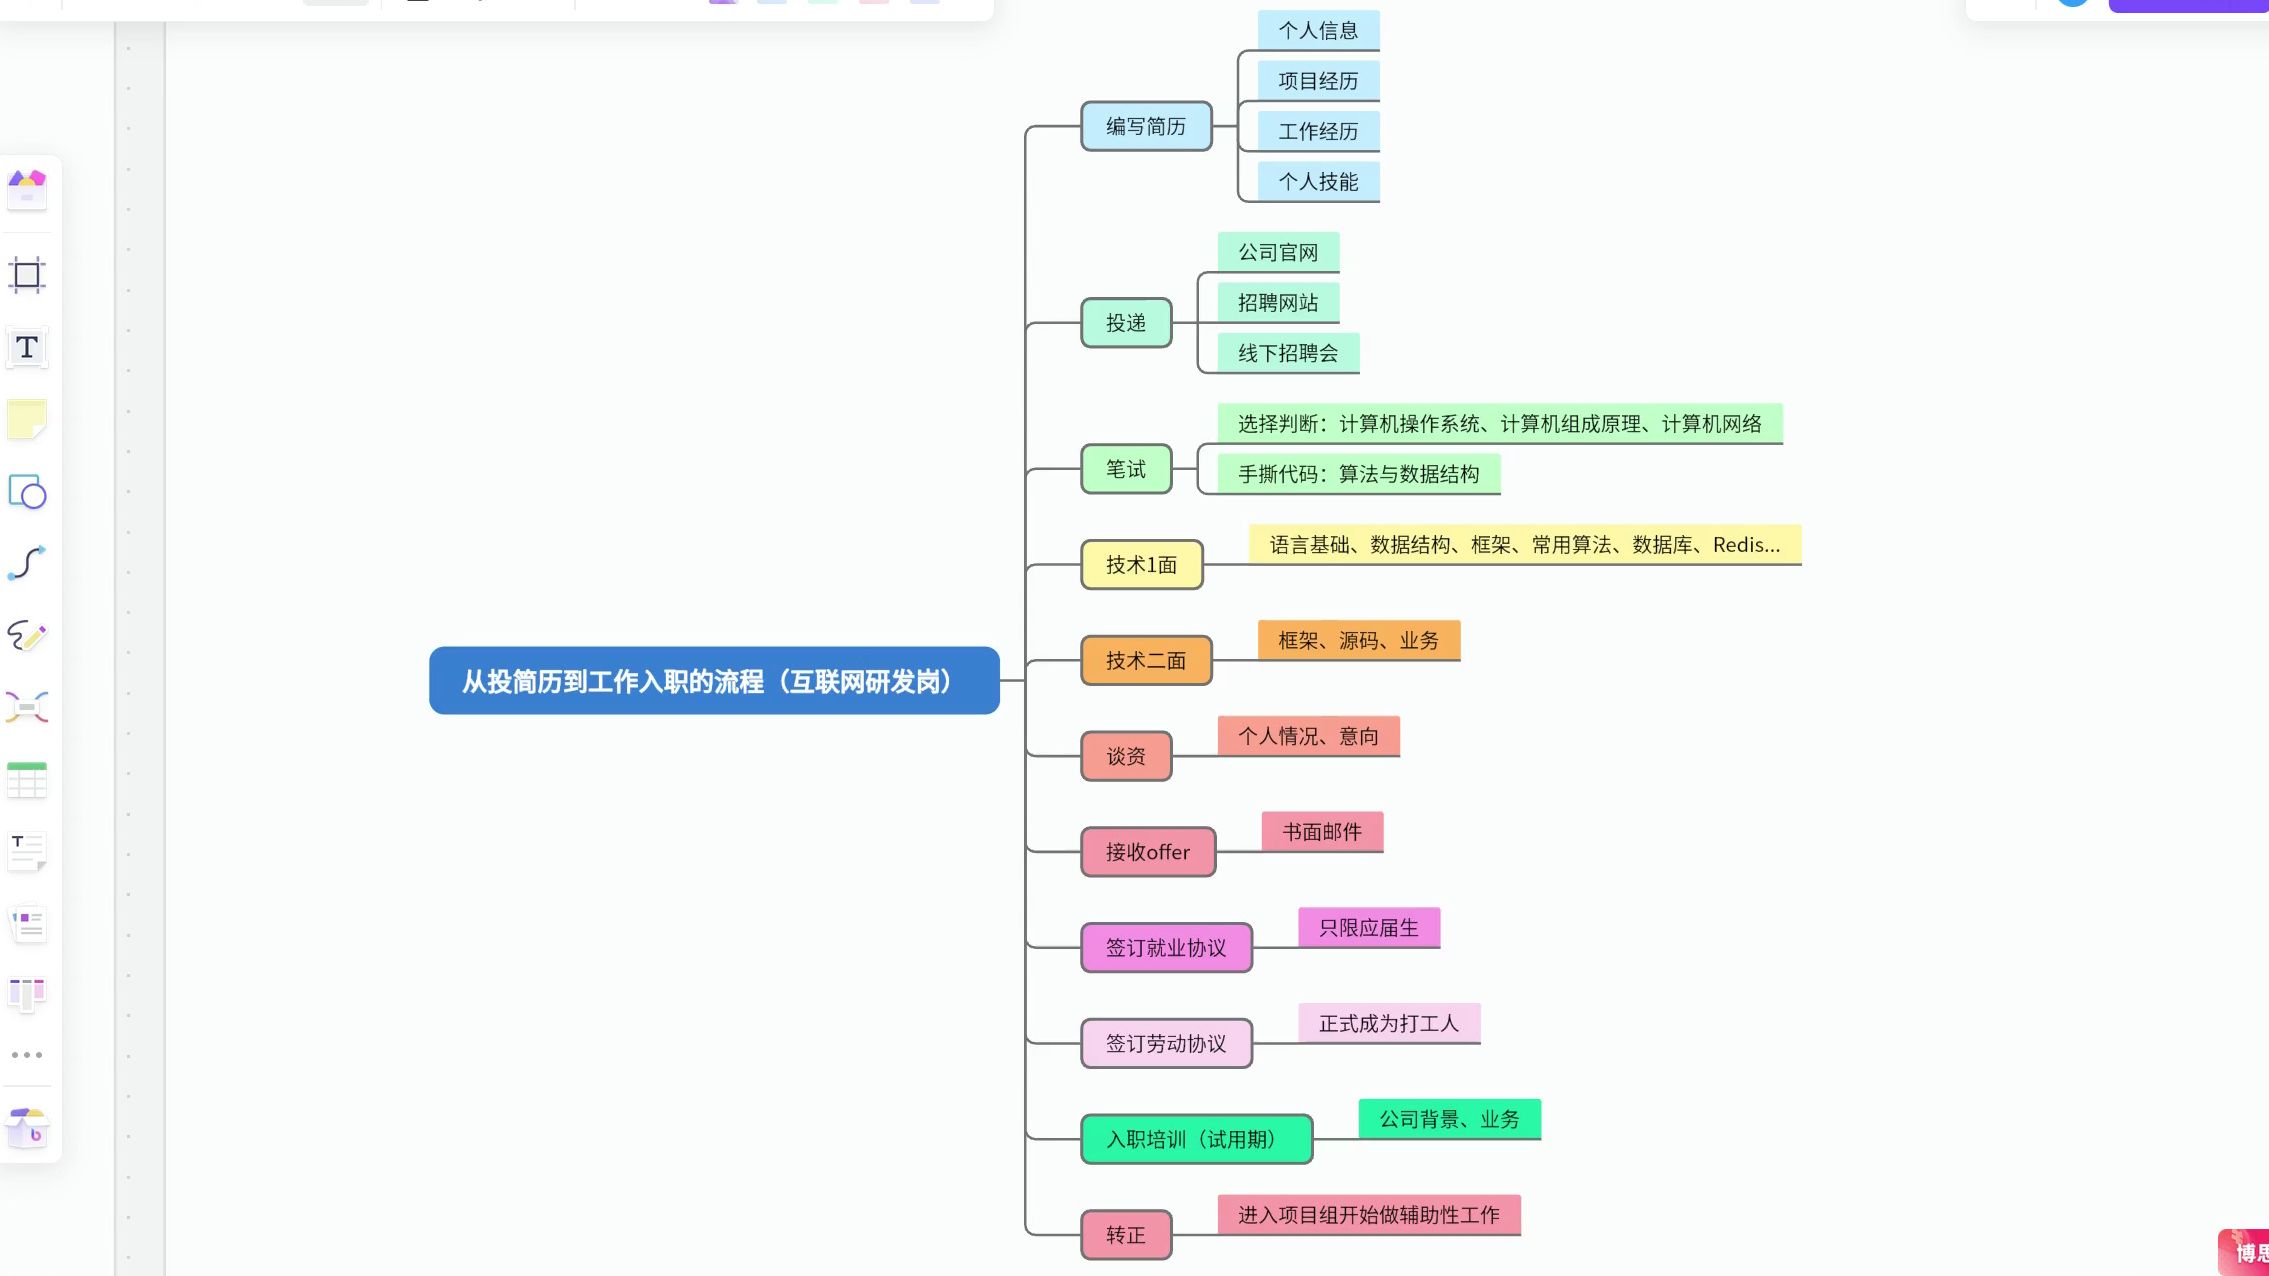Click the 个人技能 subtopic

[x=1318, y=182]
